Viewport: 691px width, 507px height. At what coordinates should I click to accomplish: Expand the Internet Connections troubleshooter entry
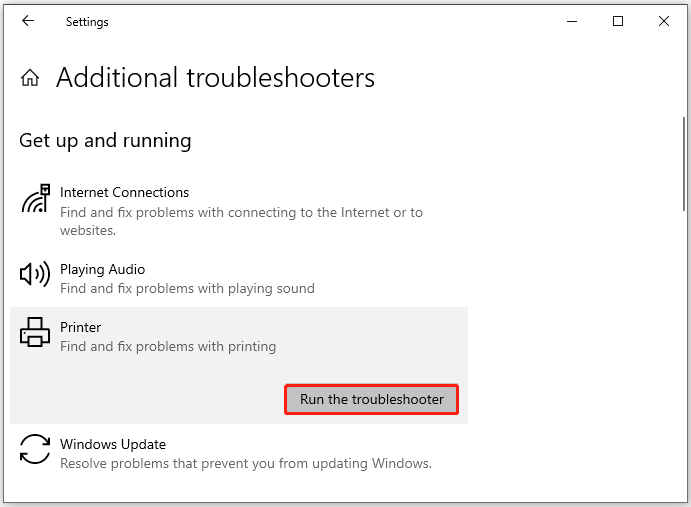coord(239,211)
